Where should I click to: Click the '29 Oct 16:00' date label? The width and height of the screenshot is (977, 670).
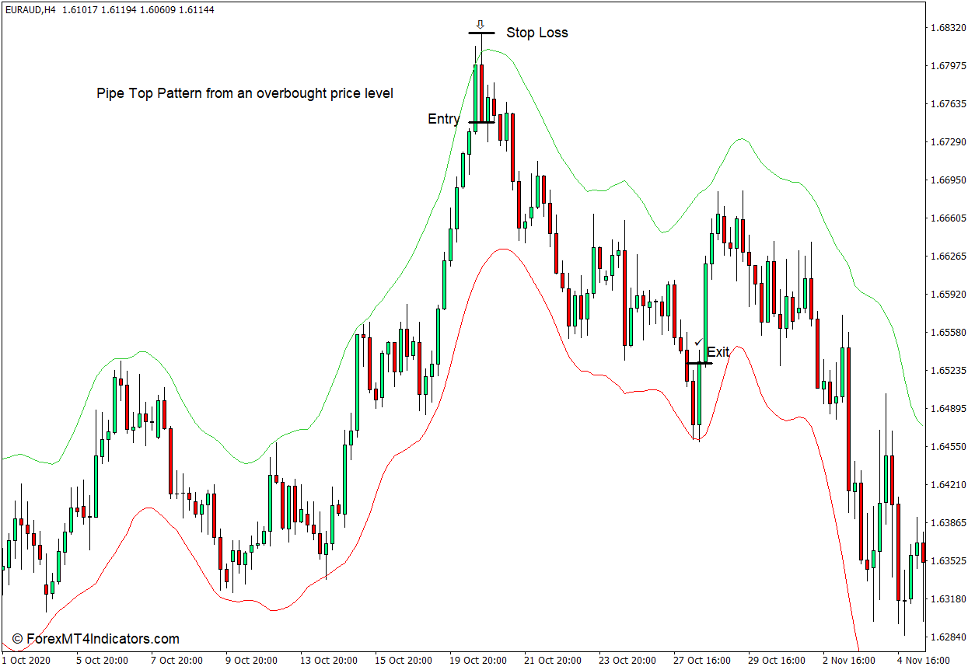777,660
